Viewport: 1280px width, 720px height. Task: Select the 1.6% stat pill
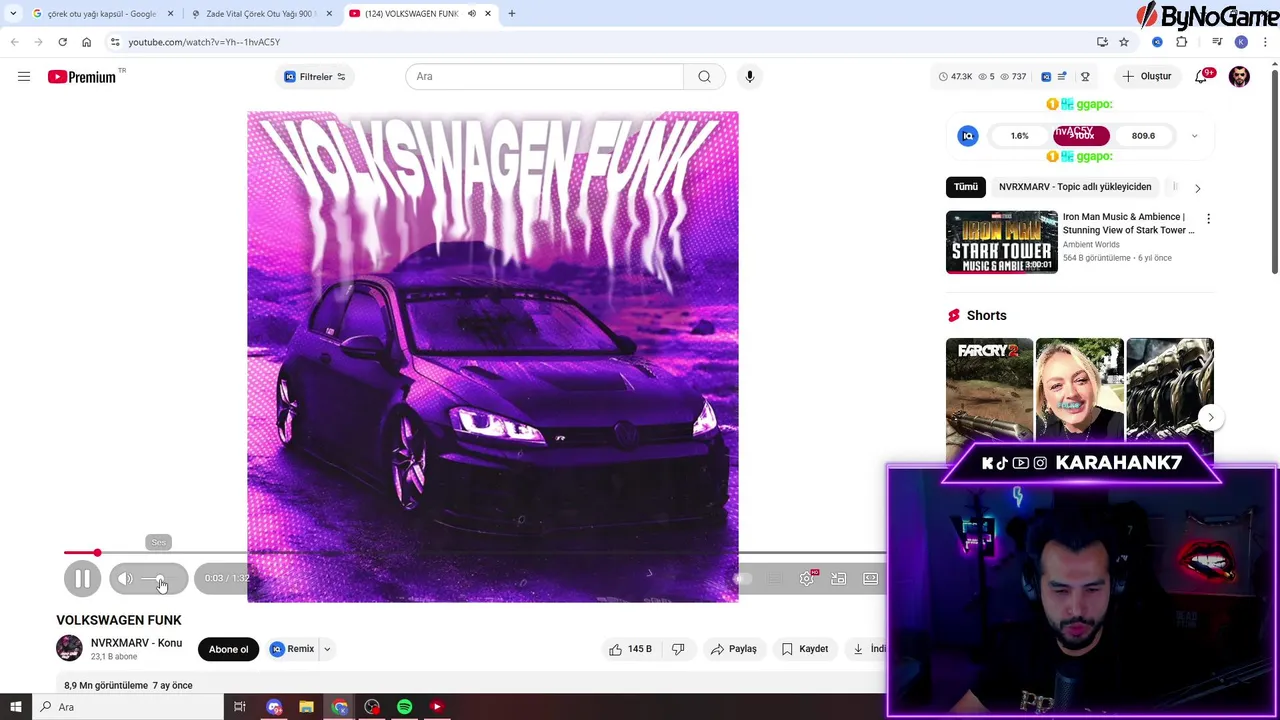pos(1019,136)
